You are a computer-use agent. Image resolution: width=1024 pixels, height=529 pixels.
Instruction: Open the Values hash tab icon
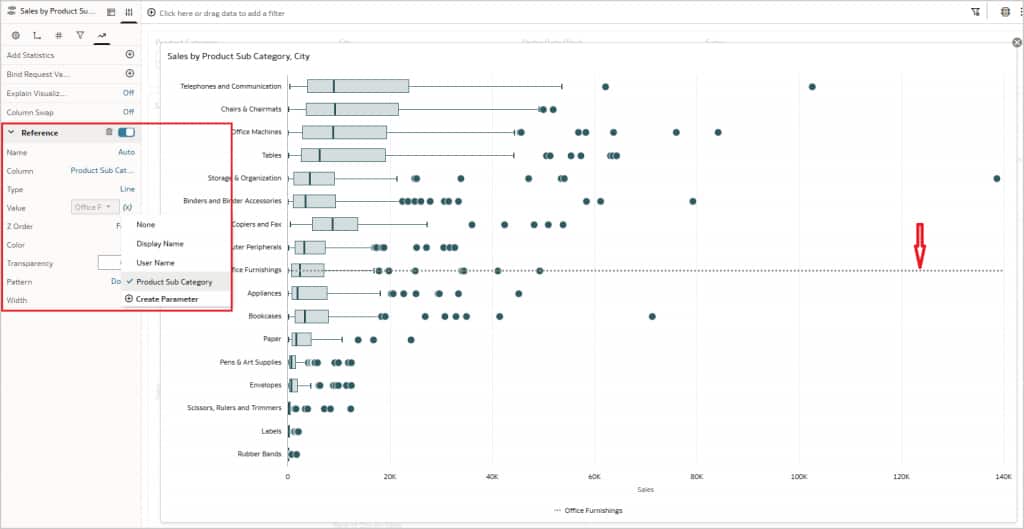point(59,35)
